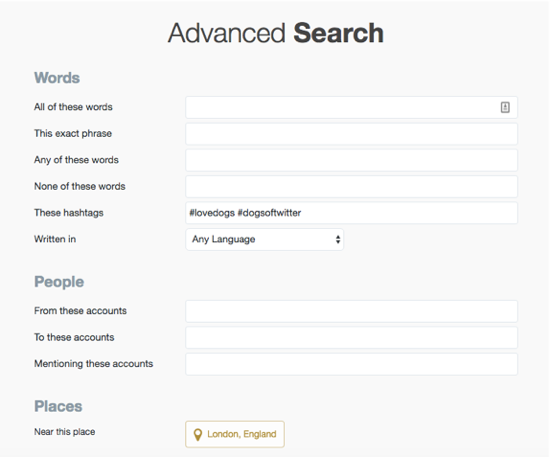Click the contact autofill icon in first field
Screen dimensions: 550x457
[505, 107]
